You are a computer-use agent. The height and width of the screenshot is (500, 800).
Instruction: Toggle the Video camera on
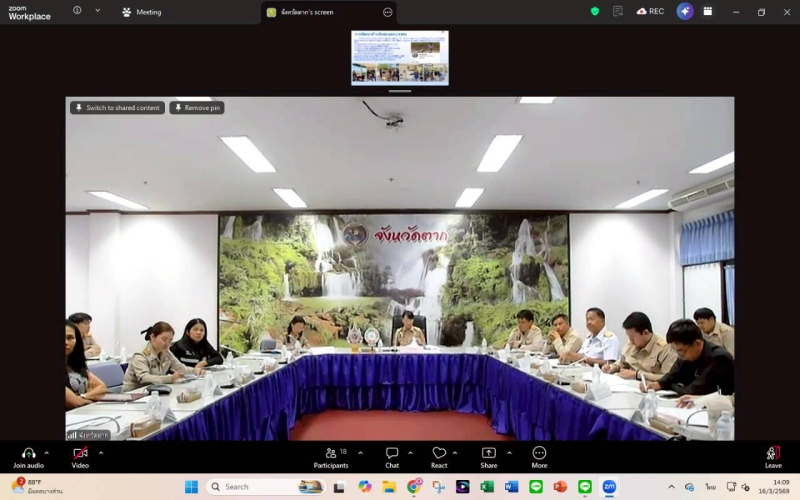pyautogui.click(x=80, y=454)
